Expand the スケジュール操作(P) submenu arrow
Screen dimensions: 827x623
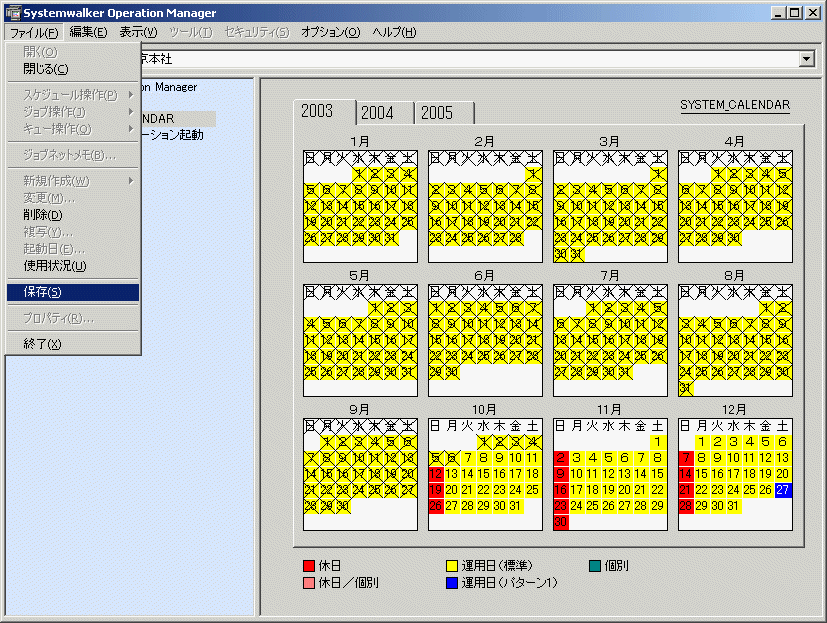pyautogui.click(x=131, y=95)
